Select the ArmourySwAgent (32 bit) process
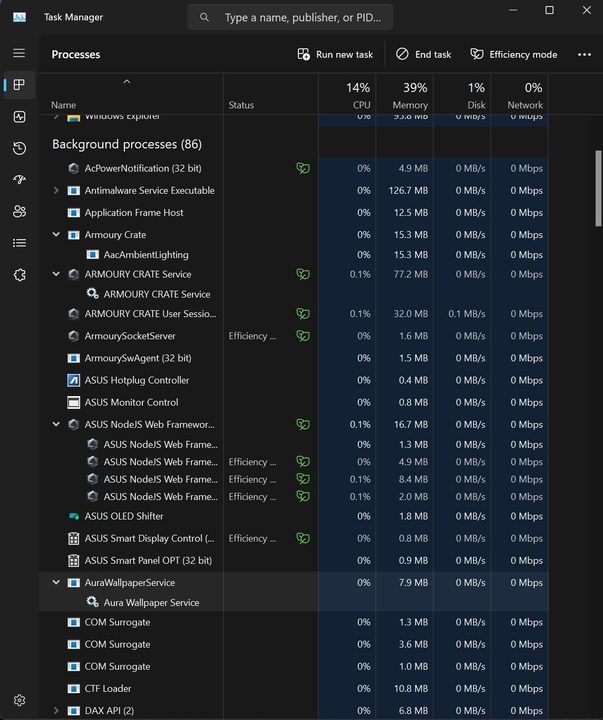Viewport: 603px width, 720px height. tap(293, 358)
